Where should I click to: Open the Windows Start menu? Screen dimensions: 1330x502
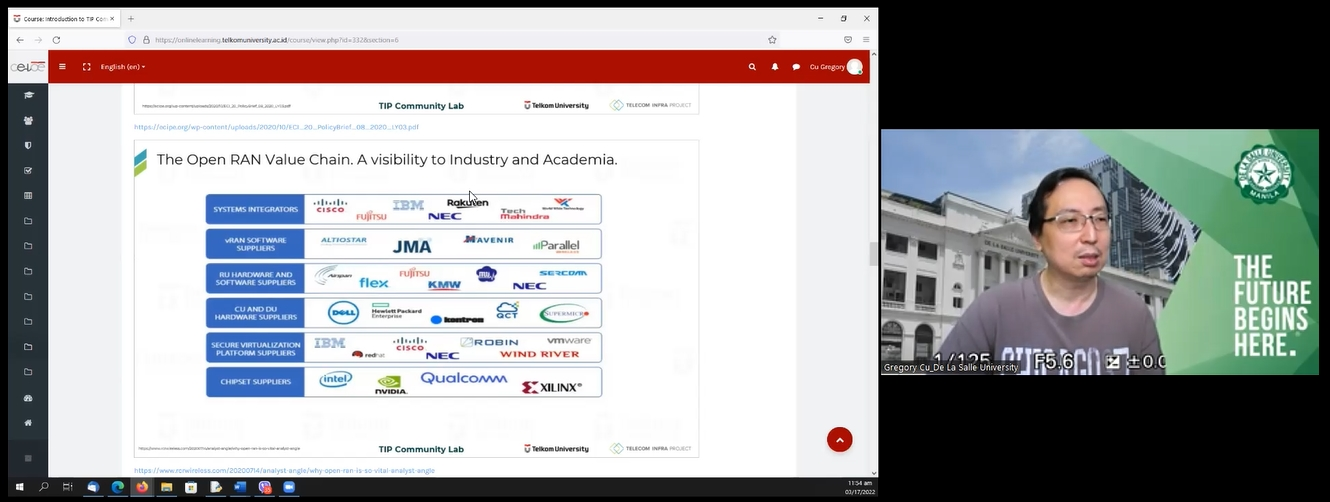19,487
